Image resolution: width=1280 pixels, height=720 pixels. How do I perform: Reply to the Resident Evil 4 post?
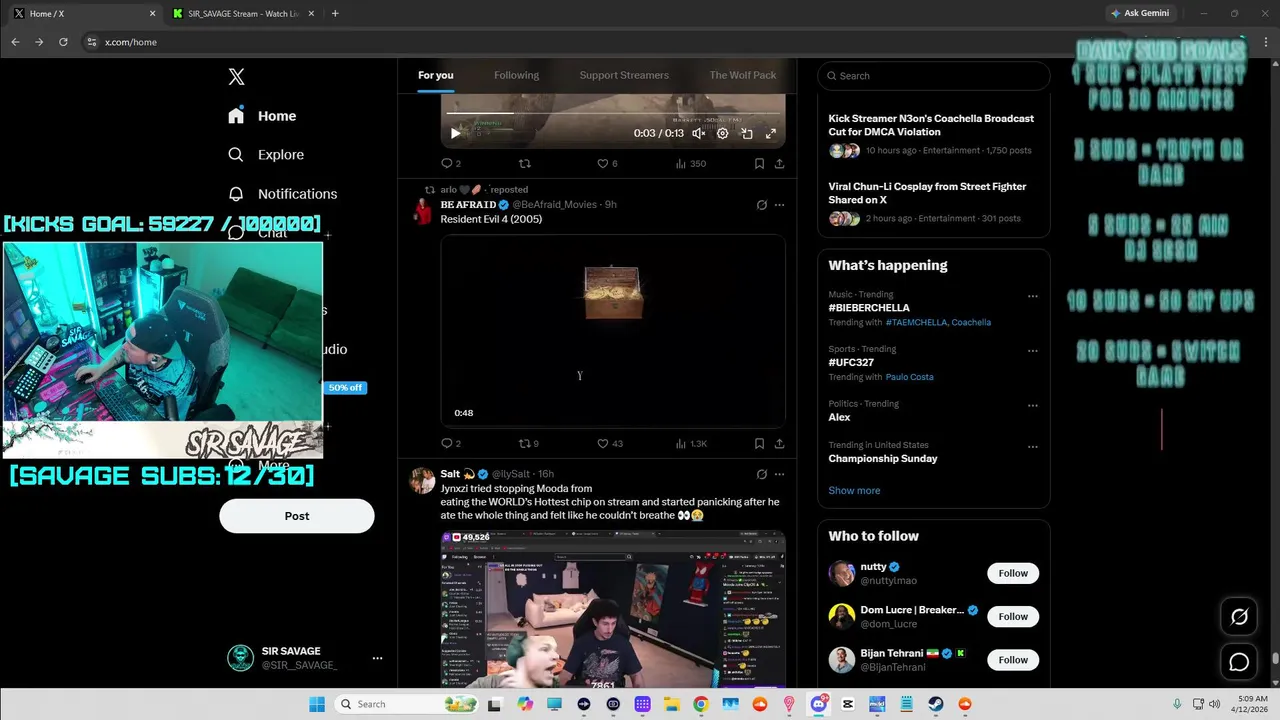[451, 443]
